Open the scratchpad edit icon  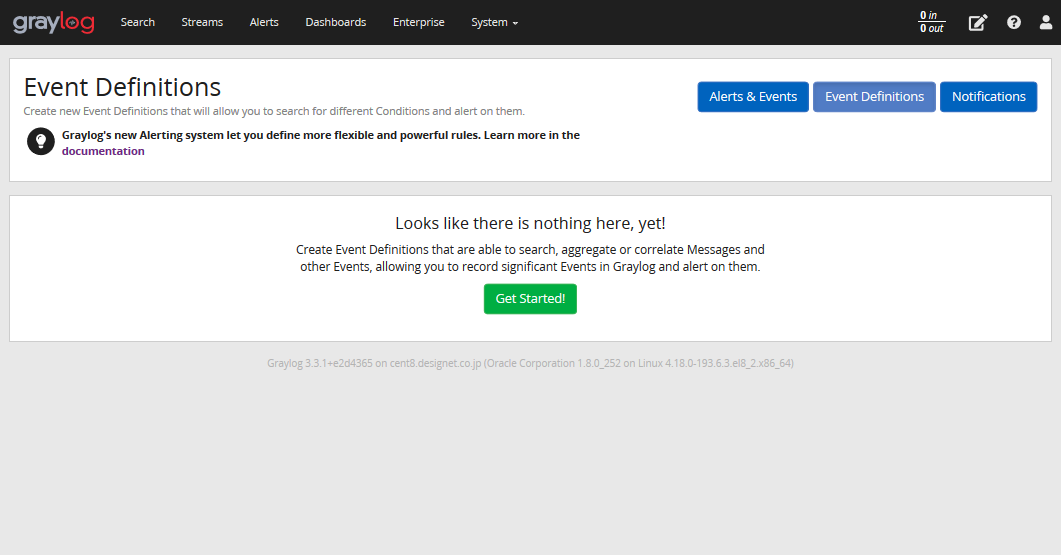tap(978, 22)
